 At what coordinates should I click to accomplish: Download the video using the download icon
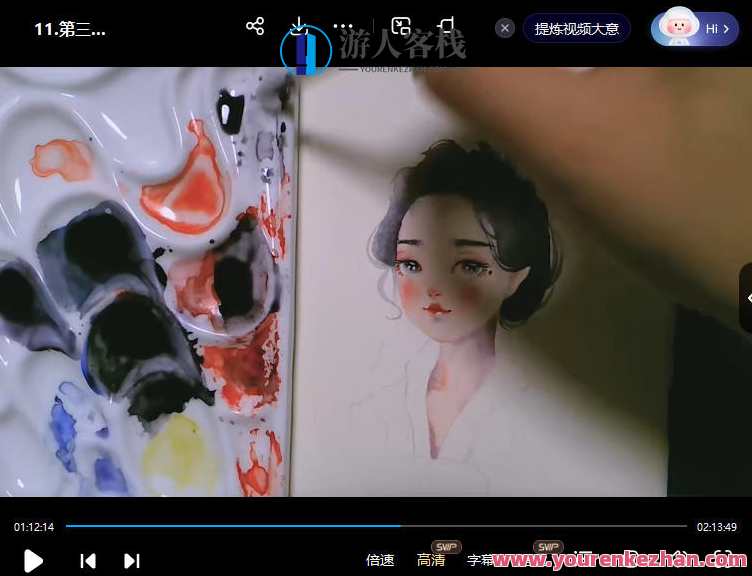298,27
